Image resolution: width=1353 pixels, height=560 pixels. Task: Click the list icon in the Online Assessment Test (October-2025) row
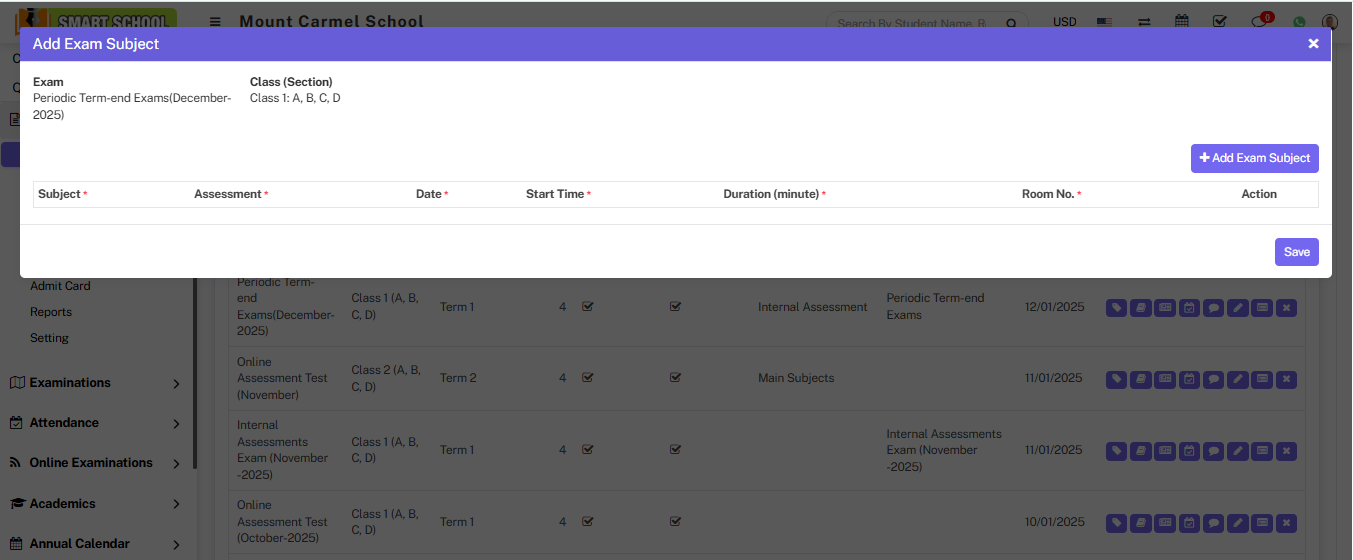coord(1262,523)
